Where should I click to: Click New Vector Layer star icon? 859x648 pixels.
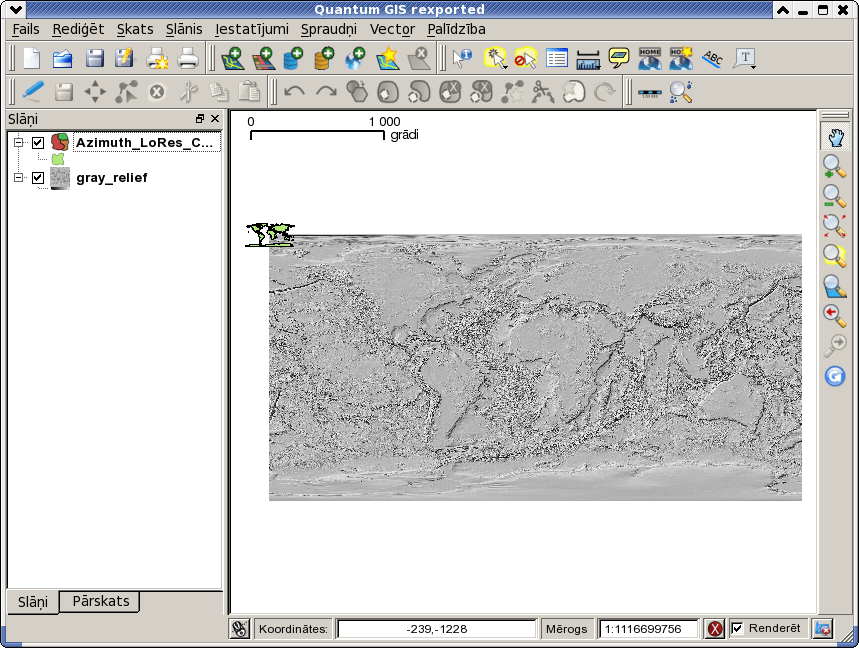coord(387,58)
